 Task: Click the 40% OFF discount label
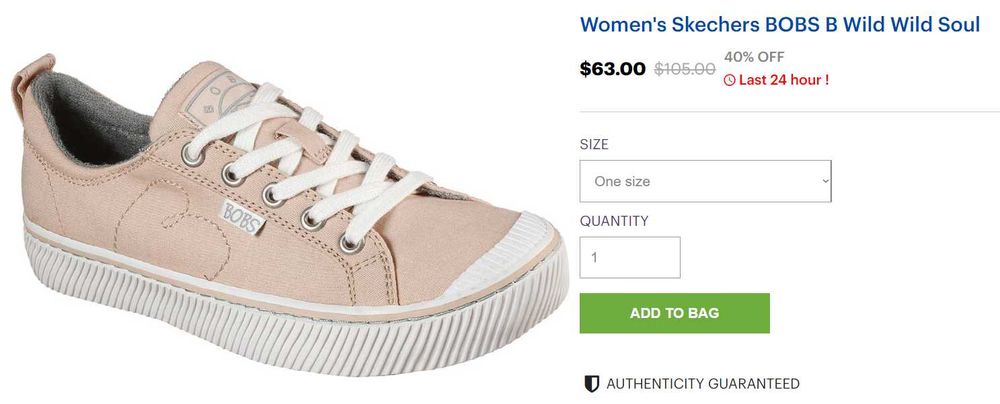pyautogui.click(x=754, y=56)
